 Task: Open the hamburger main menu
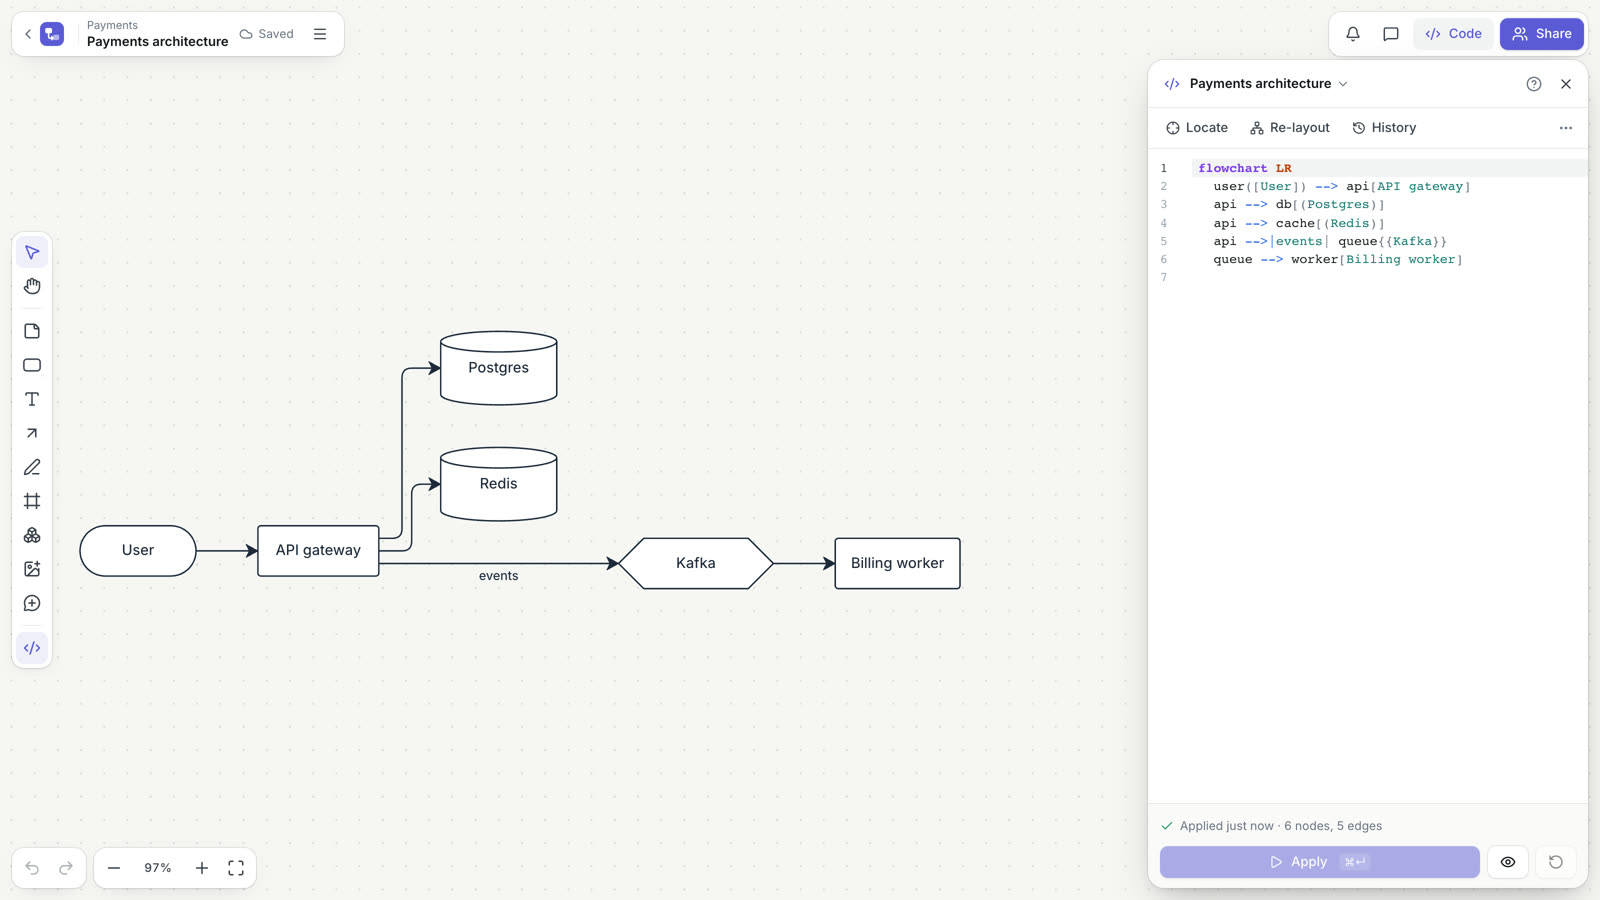(x=320, y=34)
